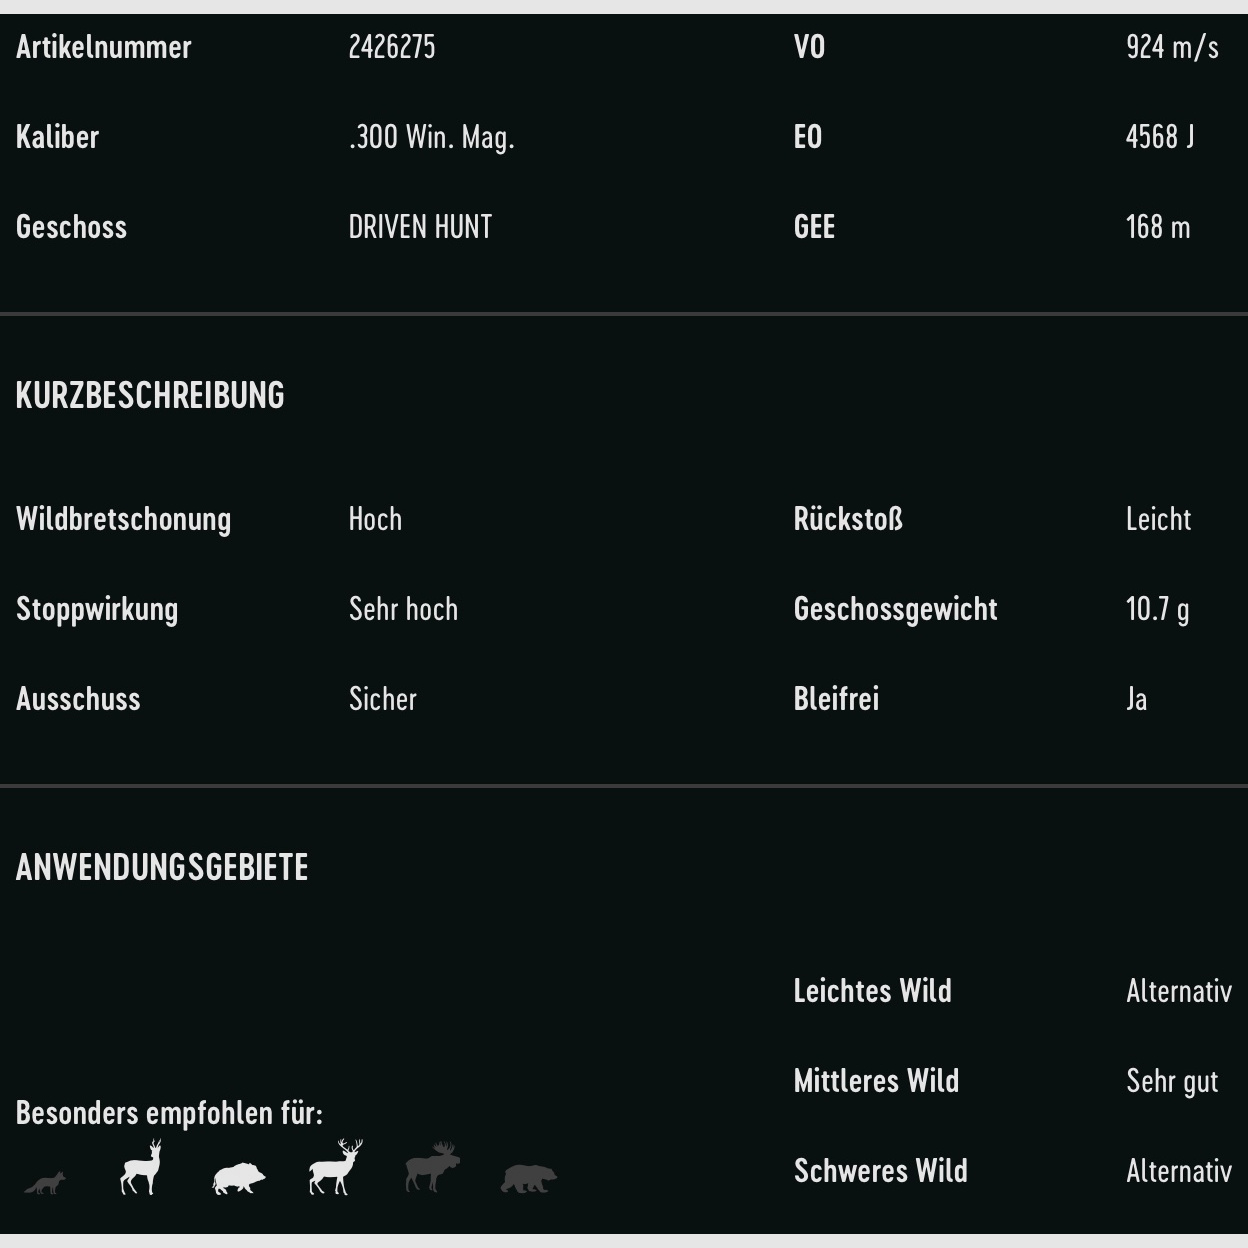Select the Geschossgewicht value 10.7 g
The image size is (1248, 1248).
coord(1157,609)
